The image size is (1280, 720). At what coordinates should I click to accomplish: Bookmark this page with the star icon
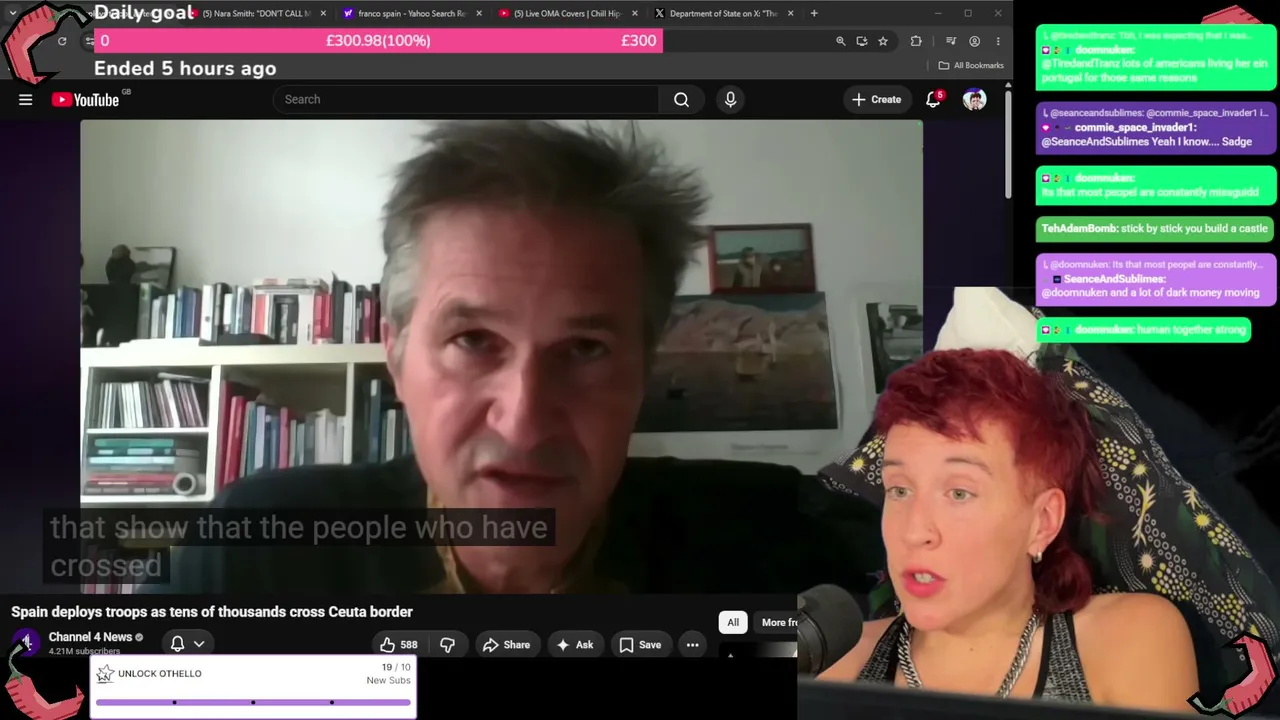[x=883, y=41]
